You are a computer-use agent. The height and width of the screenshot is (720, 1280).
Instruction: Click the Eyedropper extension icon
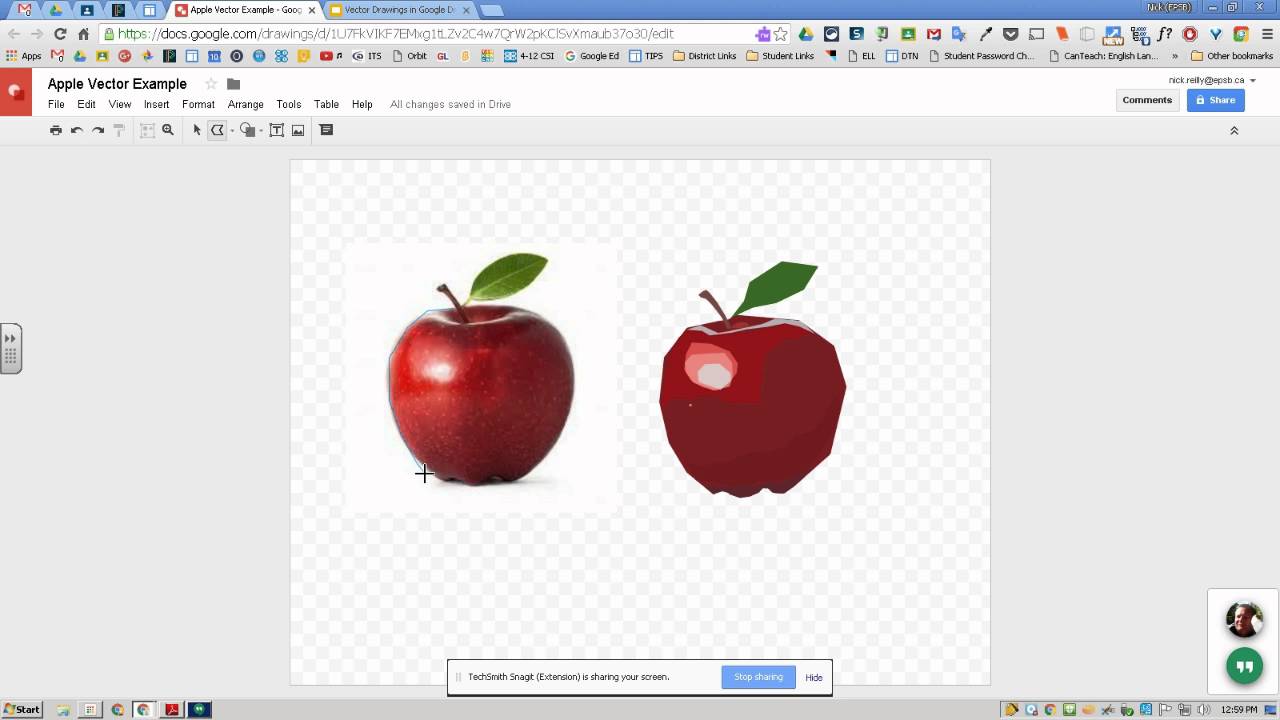(x=985, y=34)
